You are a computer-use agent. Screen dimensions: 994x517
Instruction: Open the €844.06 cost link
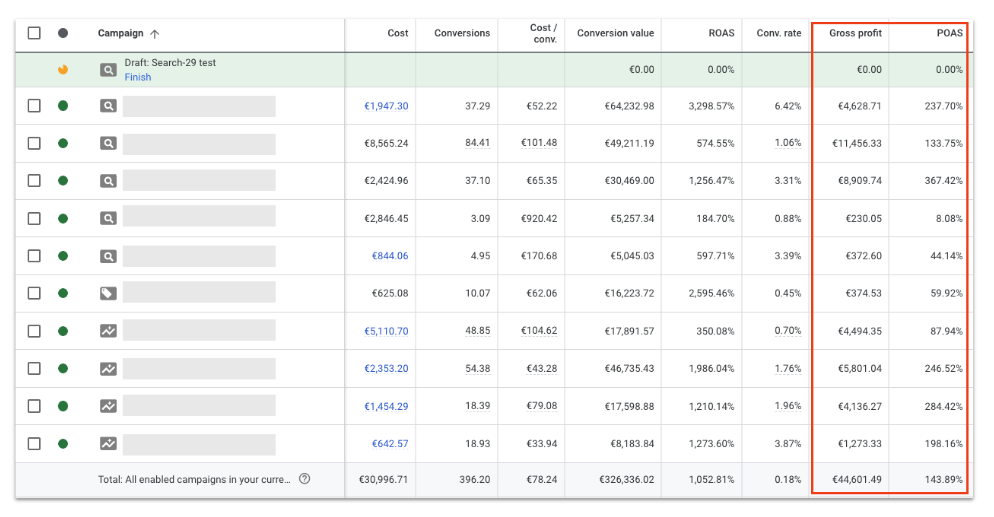[x=389, y=256]
